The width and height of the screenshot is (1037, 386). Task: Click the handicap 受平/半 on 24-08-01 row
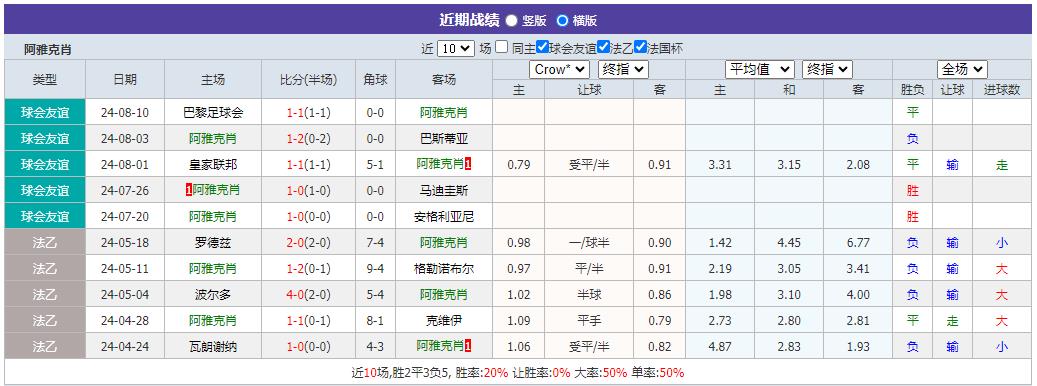click(589, 165)
